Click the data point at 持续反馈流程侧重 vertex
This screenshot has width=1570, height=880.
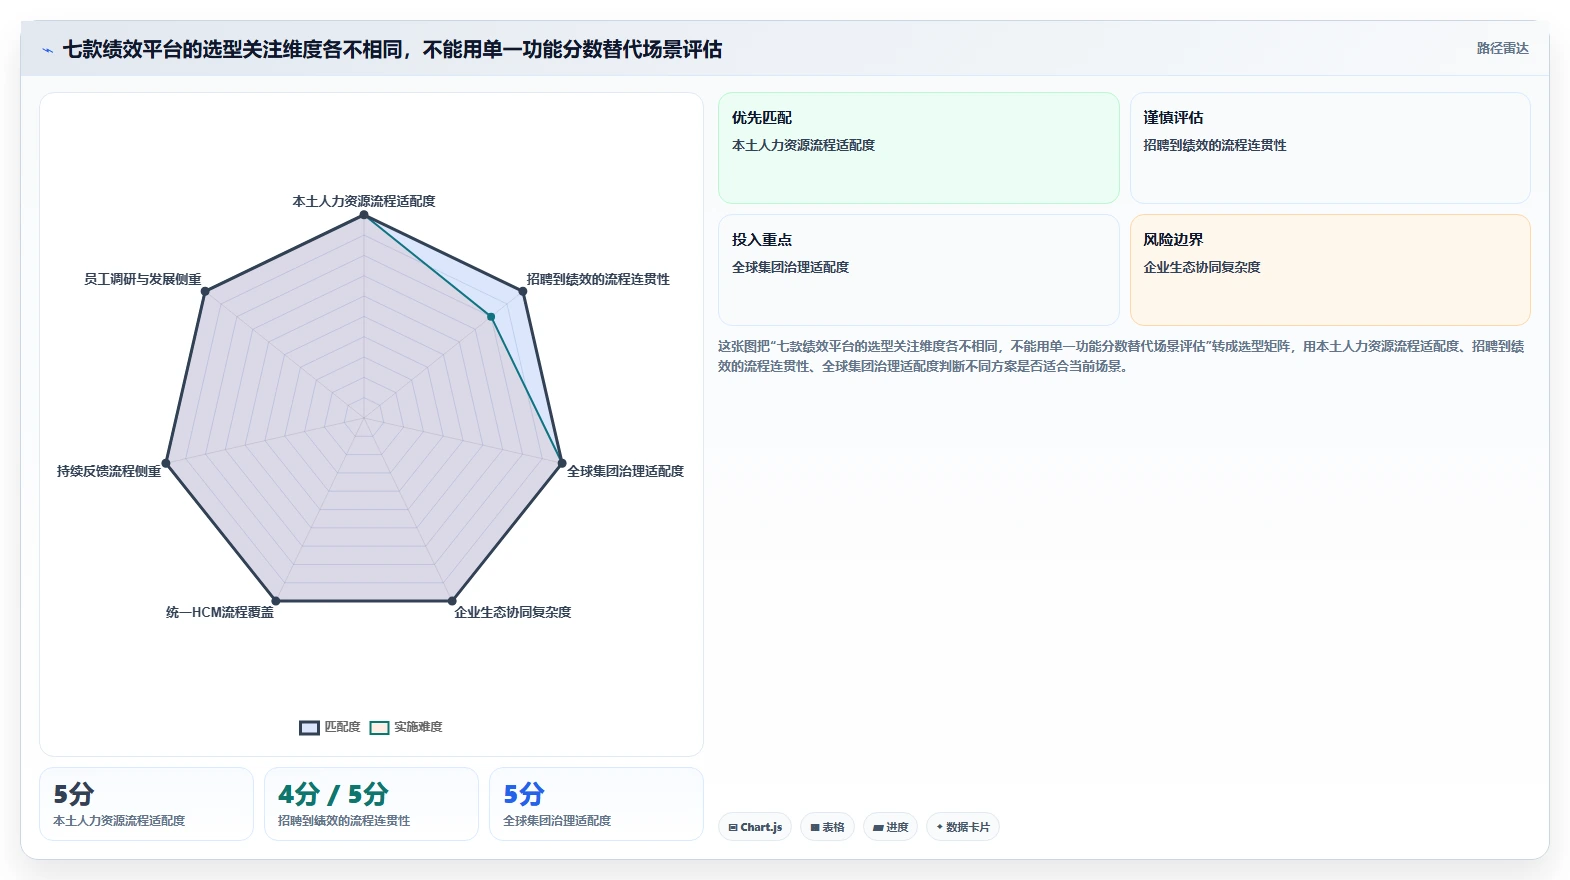pos(167,463)
